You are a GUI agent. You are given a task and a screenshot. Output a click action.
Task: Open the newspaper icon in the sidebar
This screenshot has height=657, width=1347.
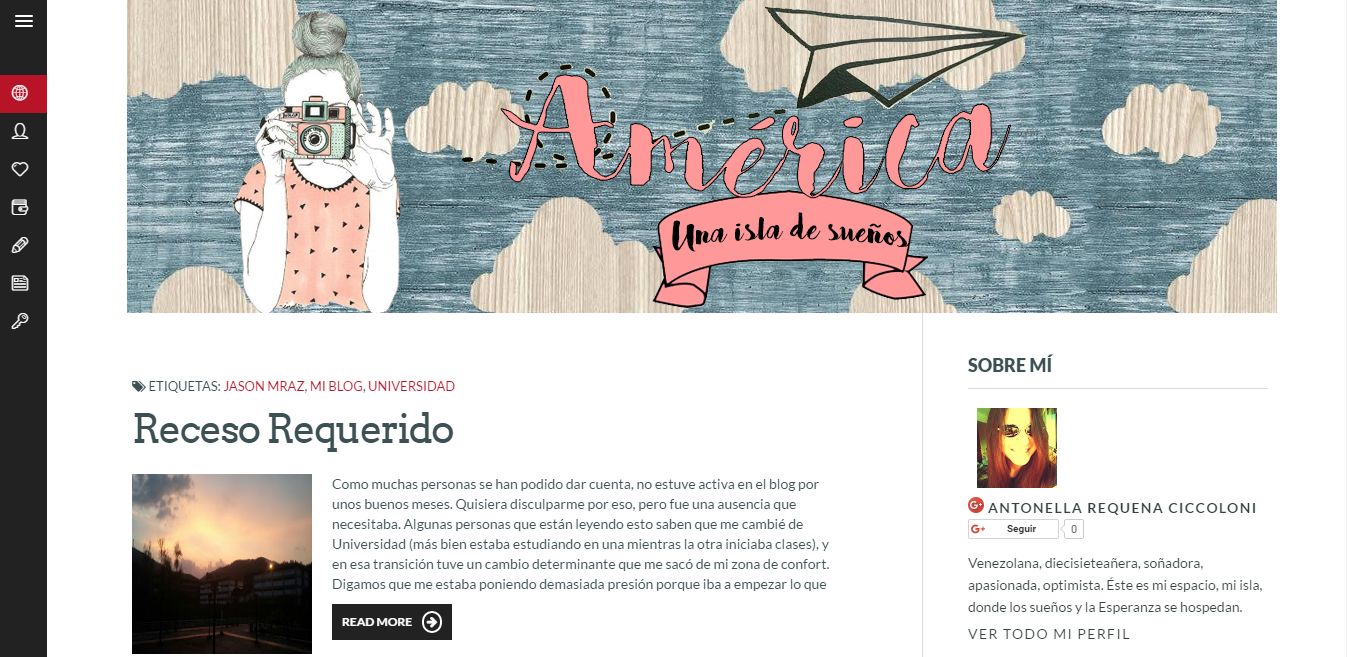point(20,283)
